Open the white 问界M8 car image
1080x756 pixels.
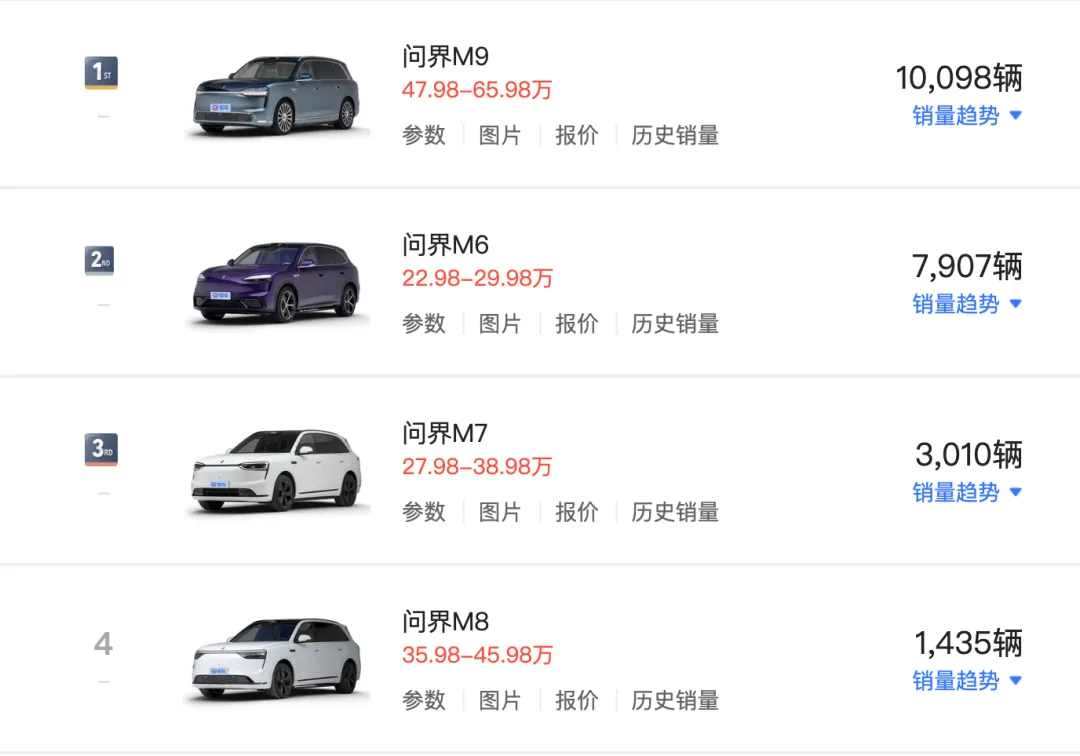click(277, 659)
